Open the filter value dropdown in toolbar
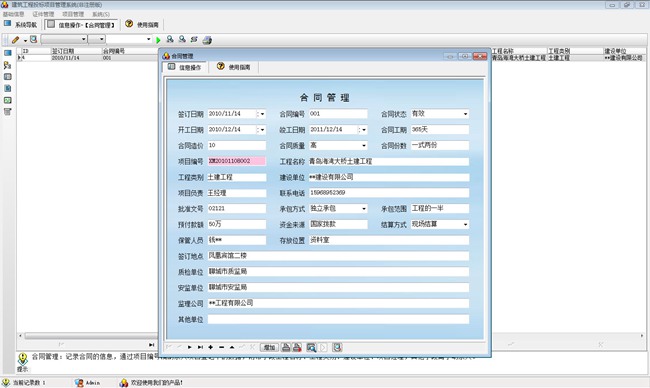This screenshot has width=650, height=388. point(148,39)
